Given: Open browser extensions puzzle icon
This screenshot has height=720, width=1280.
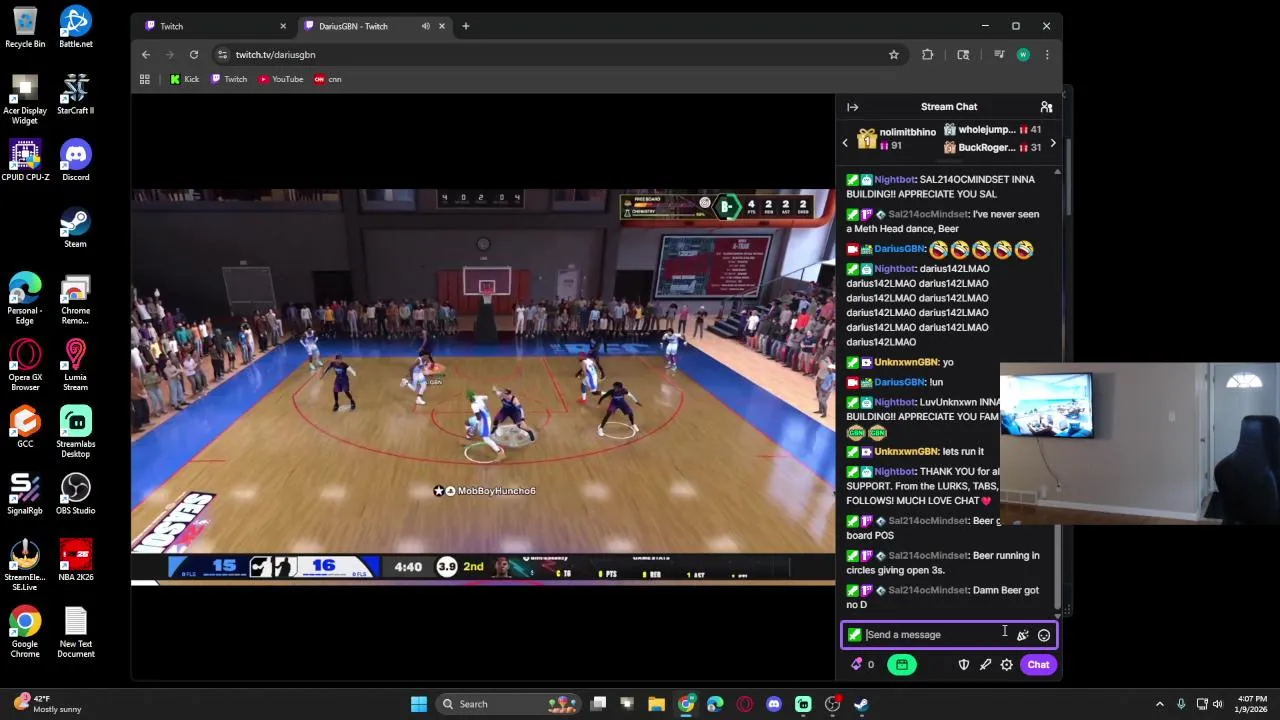Looking at the screenshot, I should [x=928, y=55].
